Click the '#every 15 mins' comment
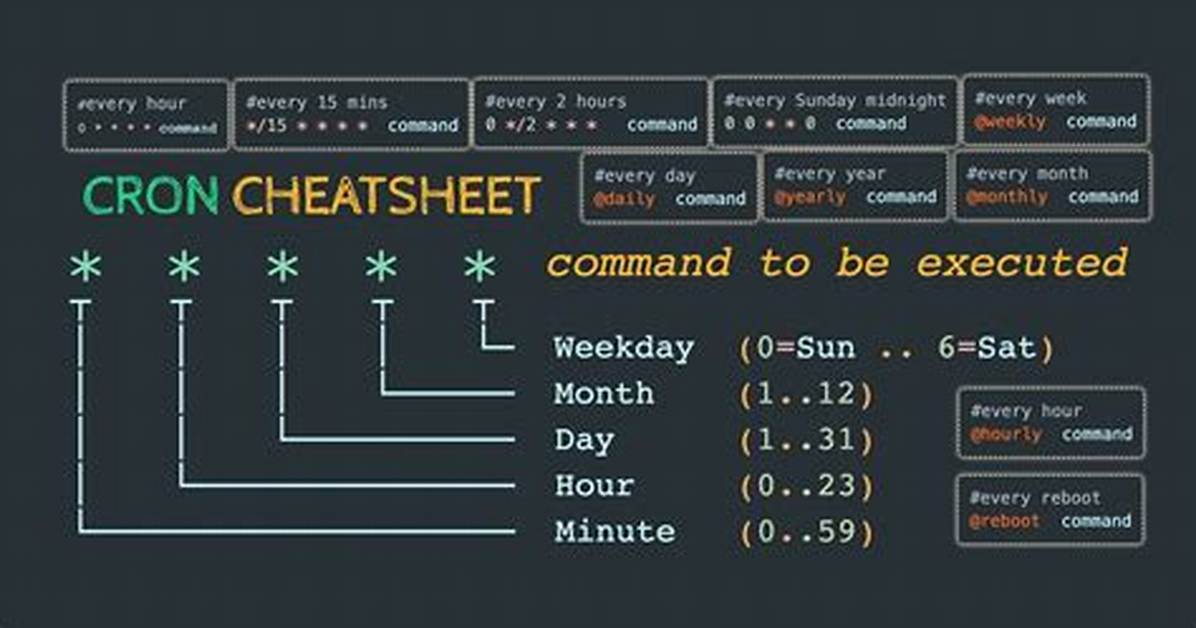This screenshot has width=1196, height=628. tap(317, 102)
